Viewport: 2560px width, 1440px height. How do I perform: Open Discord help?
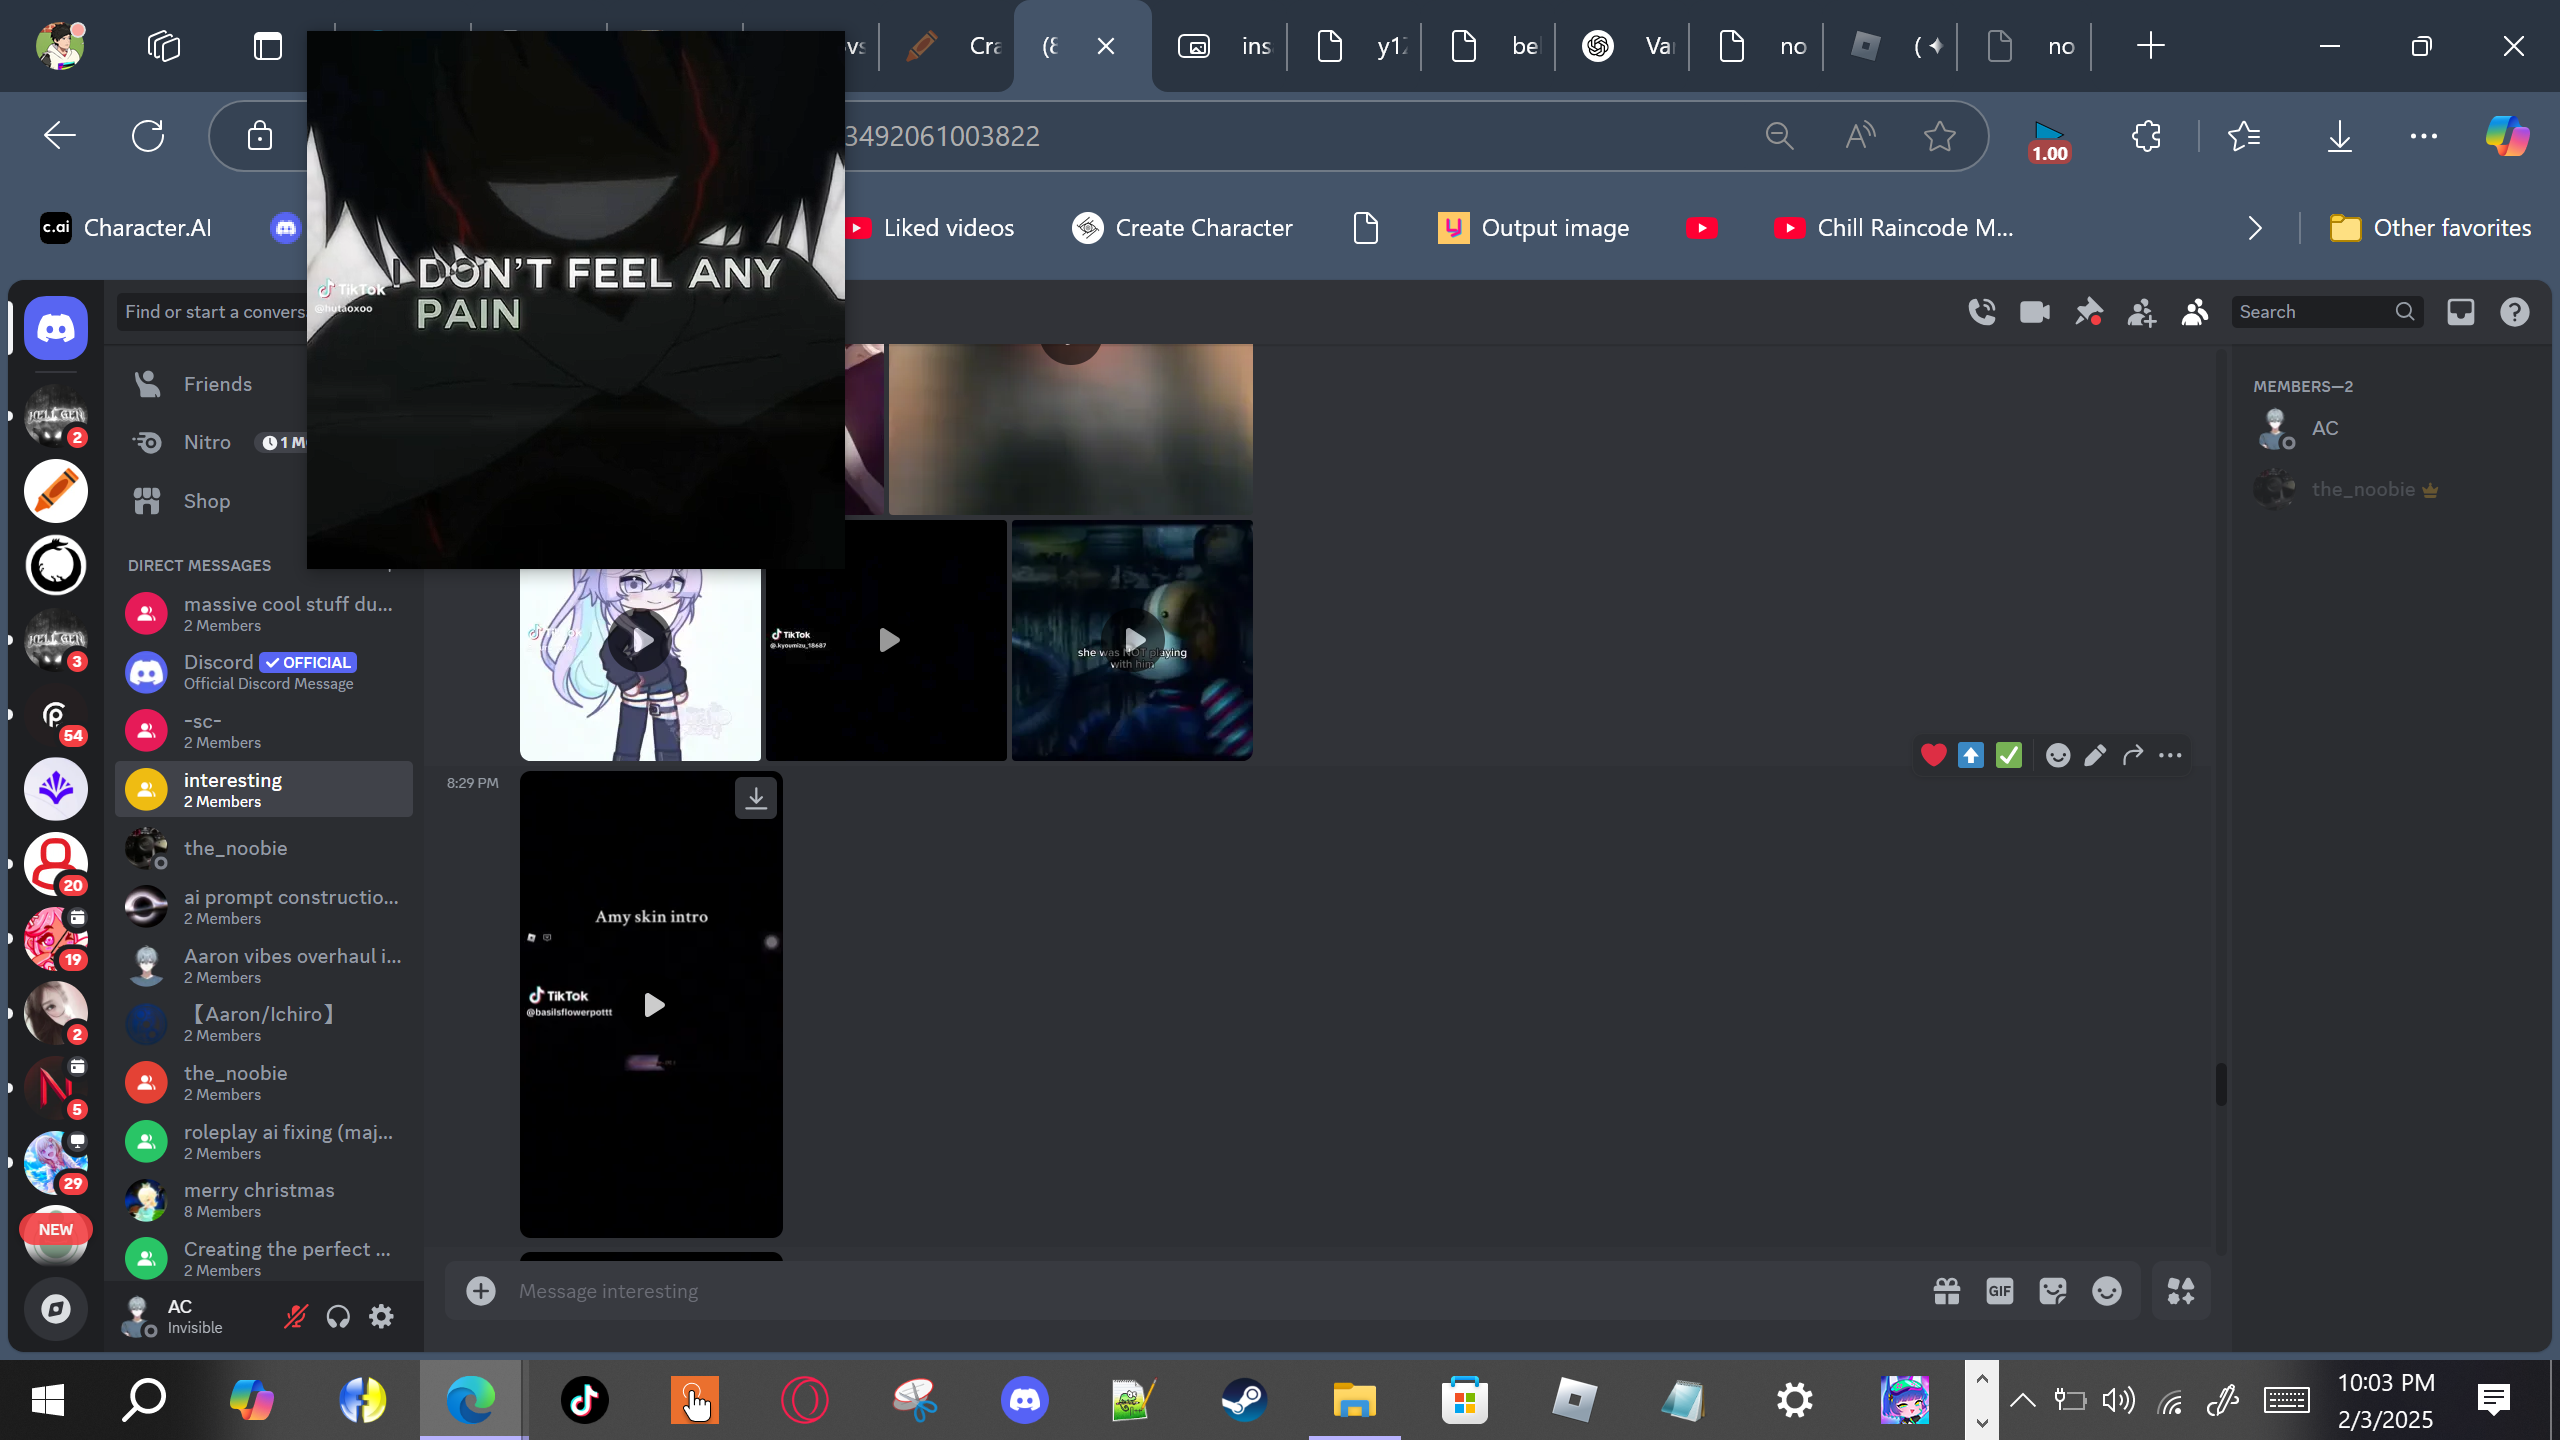[x=2515, y=312]
